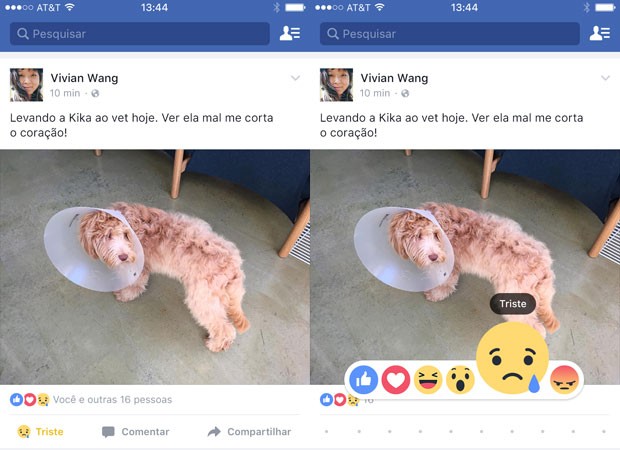Select the thumbs-up Like reaction
The width and height of the screenshot is (620, 450).
[363, 380]
